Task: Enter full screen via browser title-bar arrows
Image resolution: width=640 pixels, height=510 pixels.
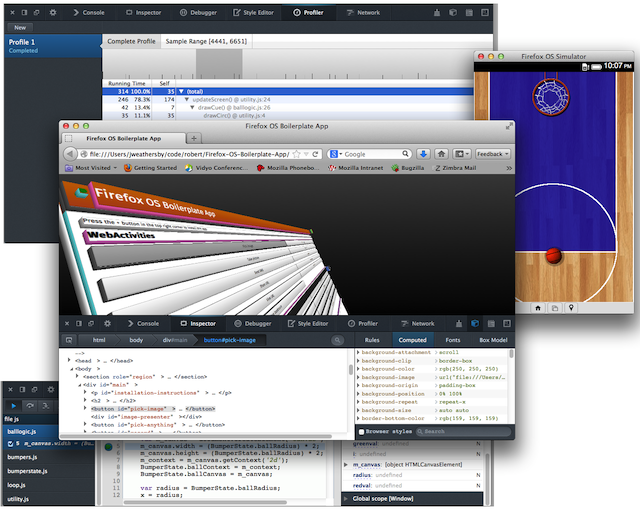Action: pos(509,126)
